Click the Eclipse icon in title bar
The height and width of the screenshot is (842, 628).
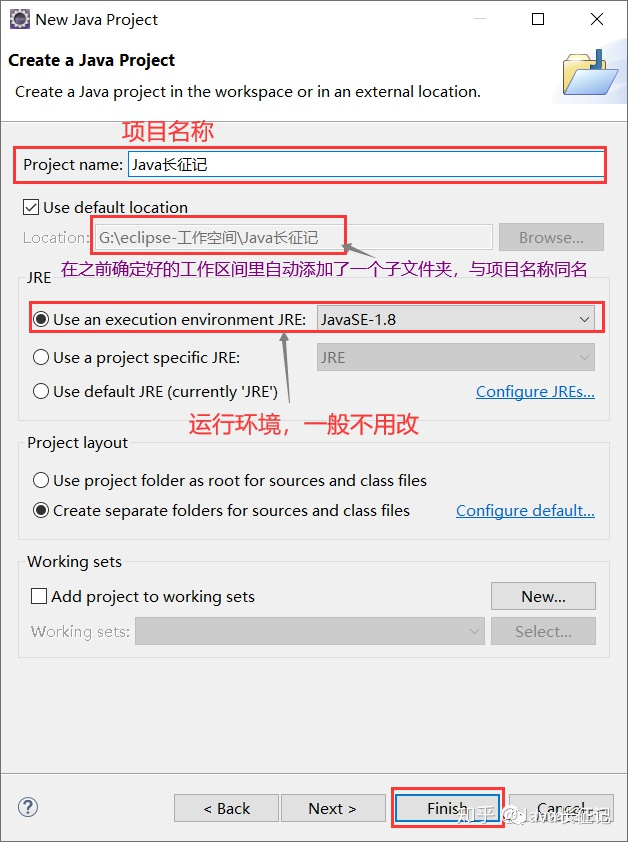coord(20,19)
